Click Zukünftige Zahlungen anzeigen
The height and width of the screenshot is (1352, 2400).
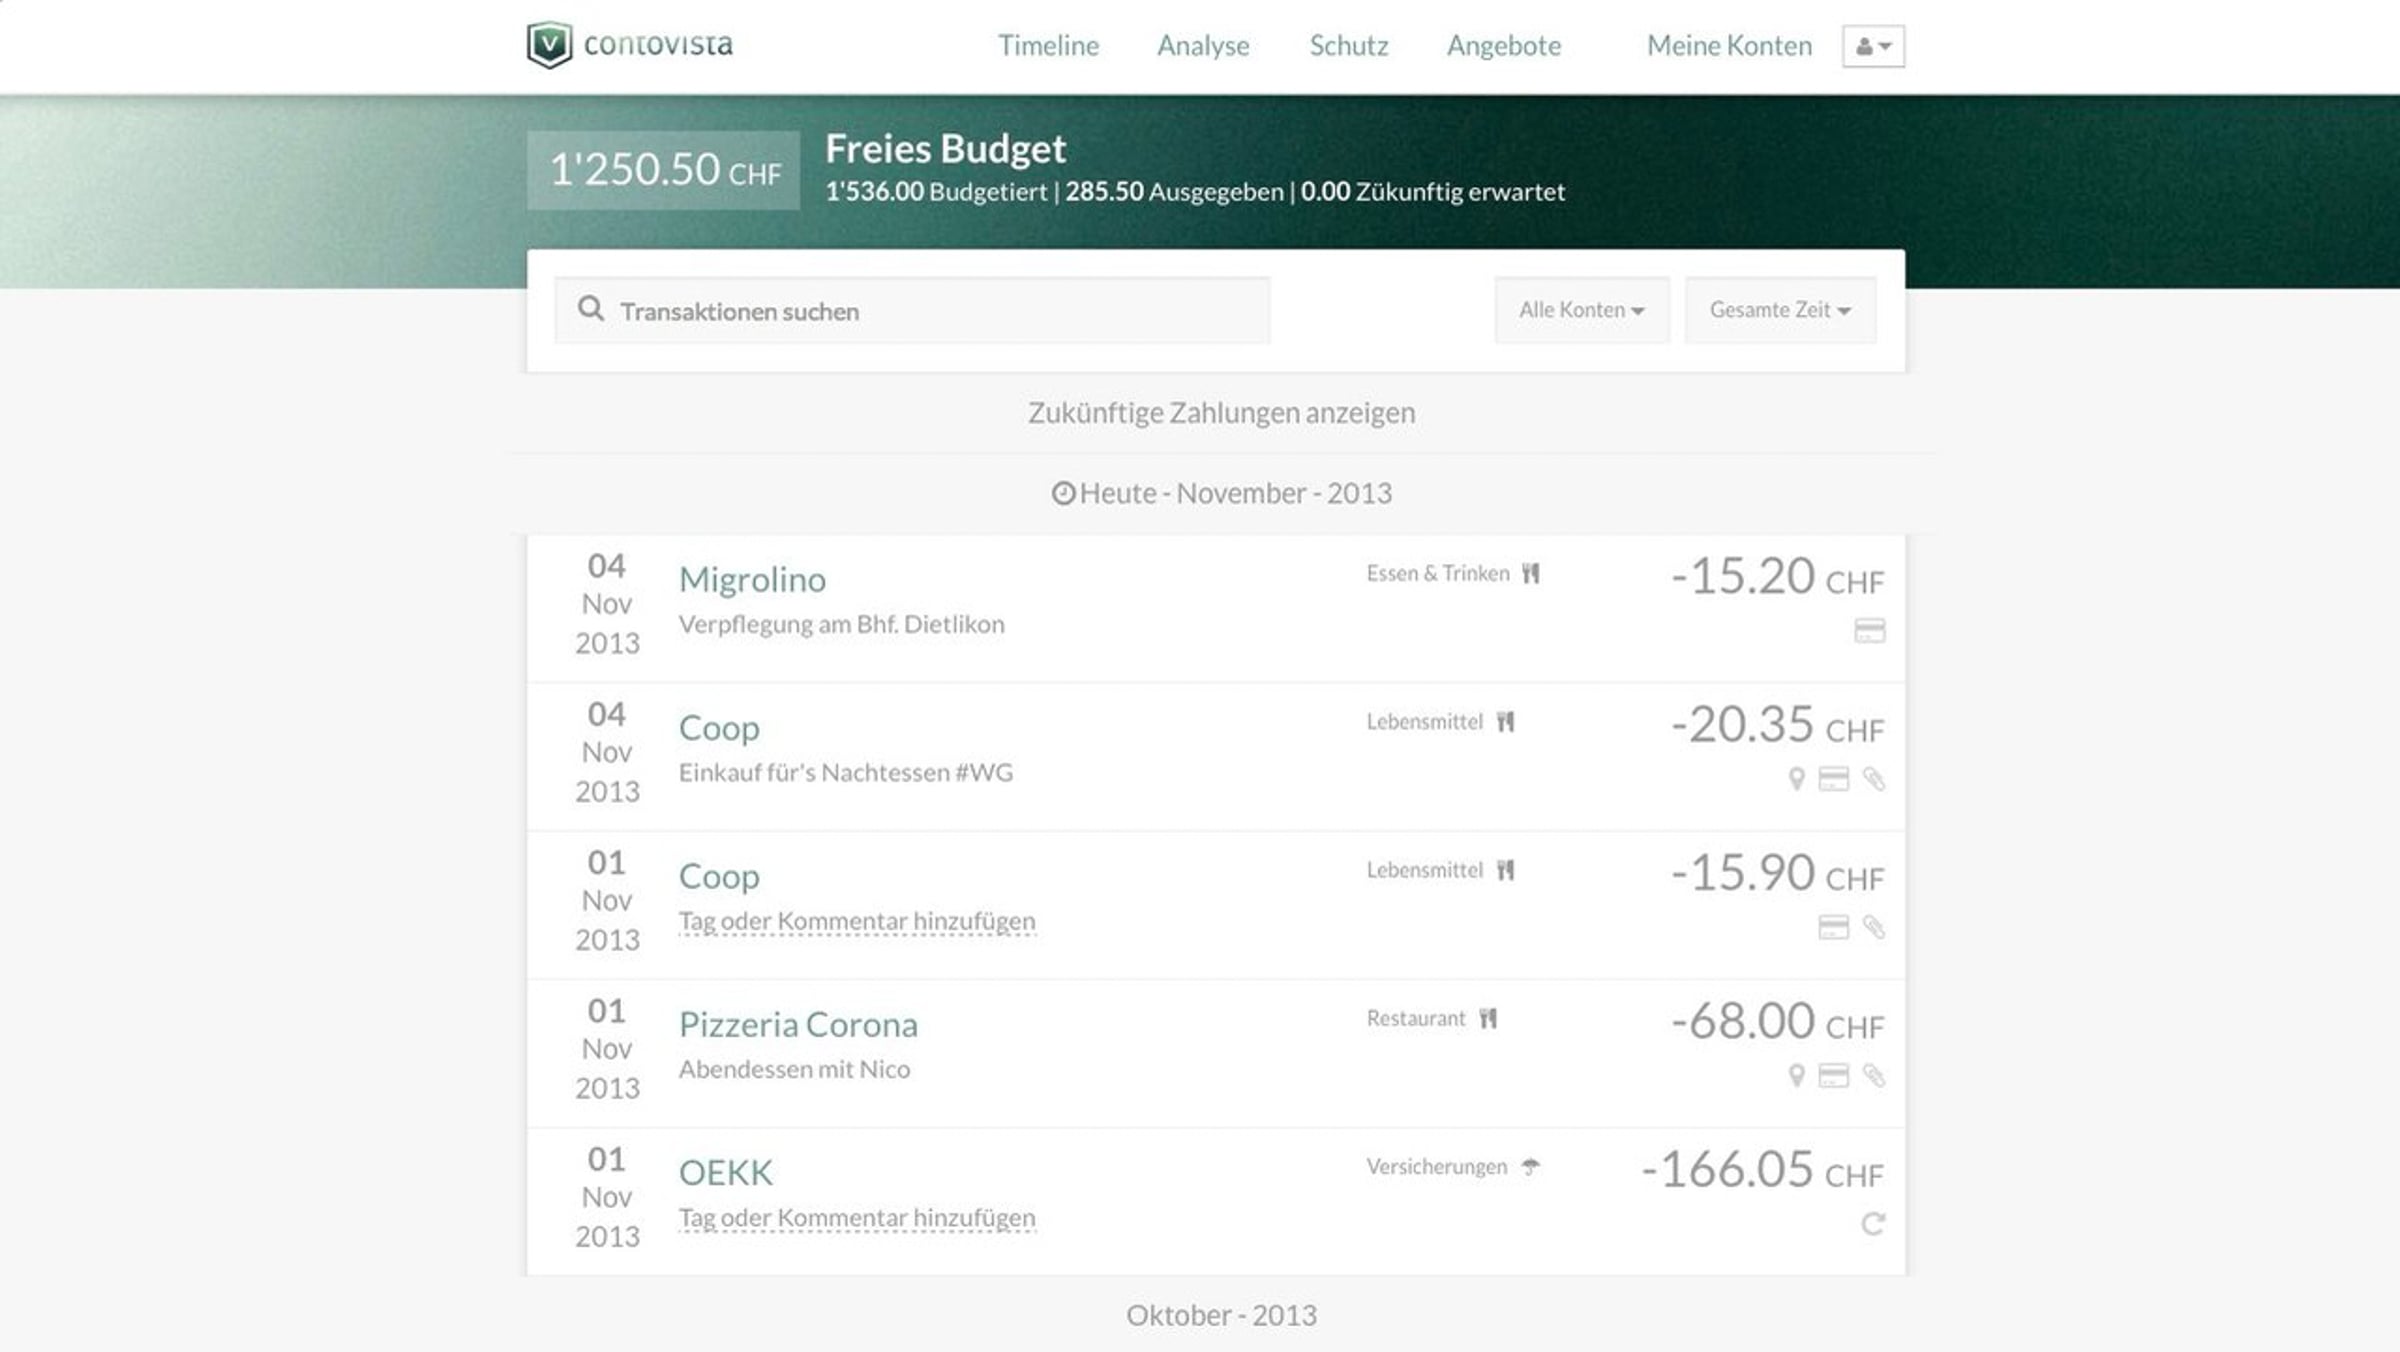(x=1221, y=413)
